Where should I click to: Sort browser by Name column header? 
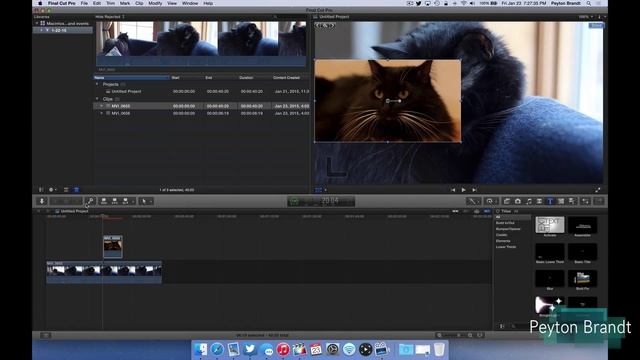pos(131,78)
